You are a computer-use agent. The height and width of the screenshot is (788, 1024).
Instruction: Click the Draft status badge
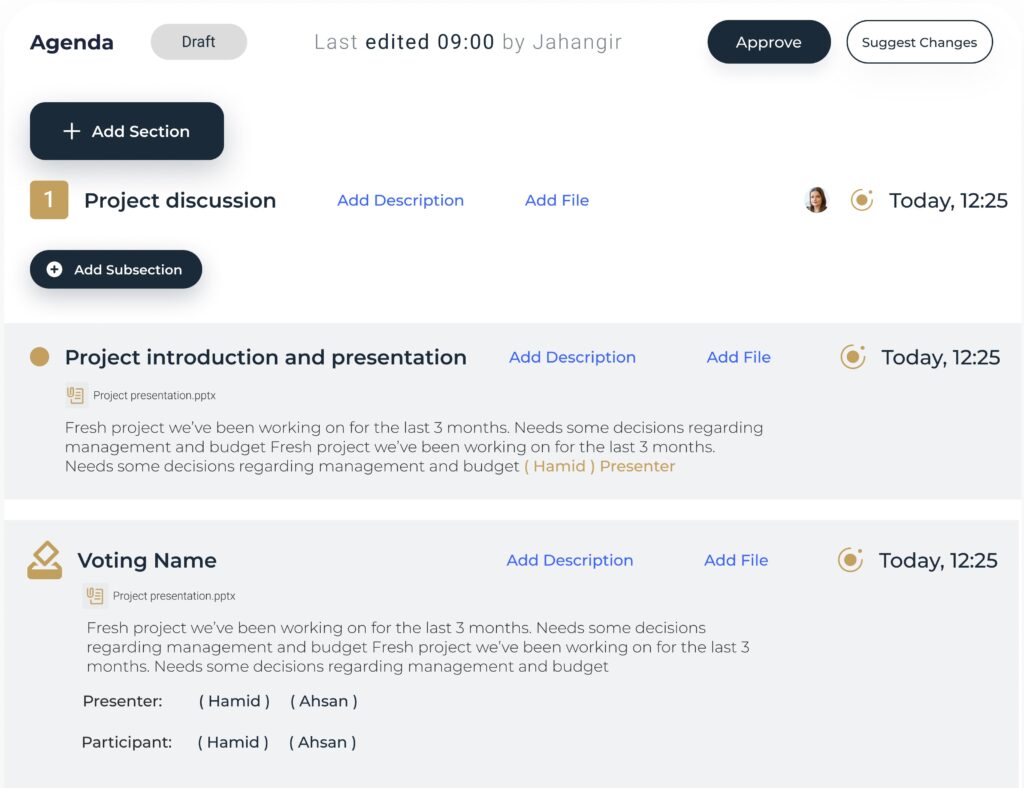pos(198,42)
